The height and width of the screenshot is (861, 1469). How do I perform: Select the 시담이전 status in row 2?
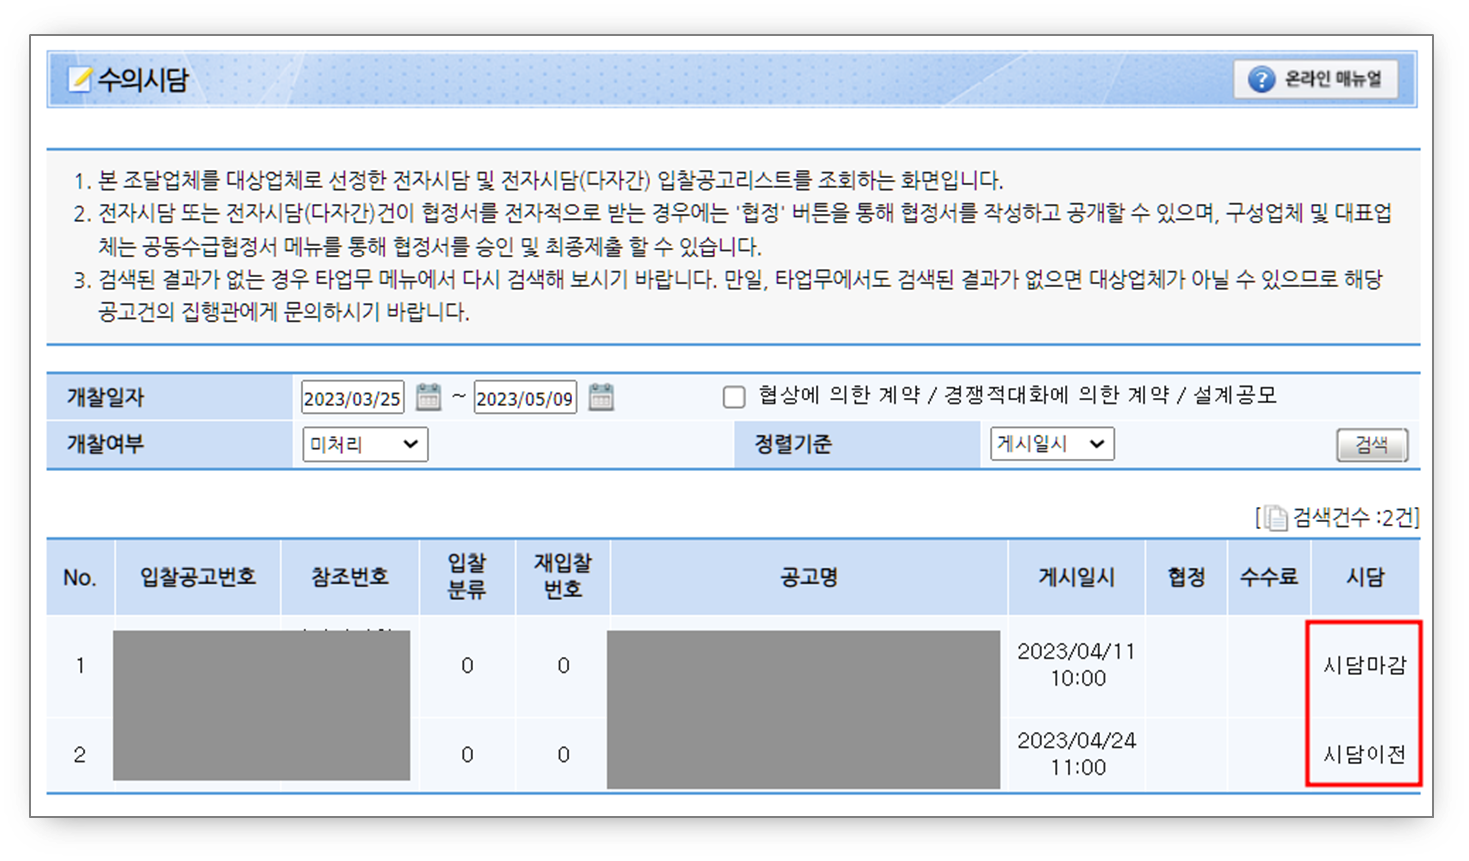[1364, 754]
